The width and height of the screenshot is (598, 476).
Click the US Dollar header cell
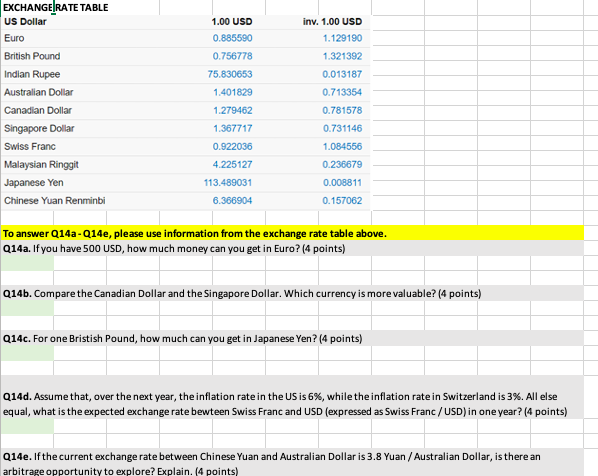25,22
